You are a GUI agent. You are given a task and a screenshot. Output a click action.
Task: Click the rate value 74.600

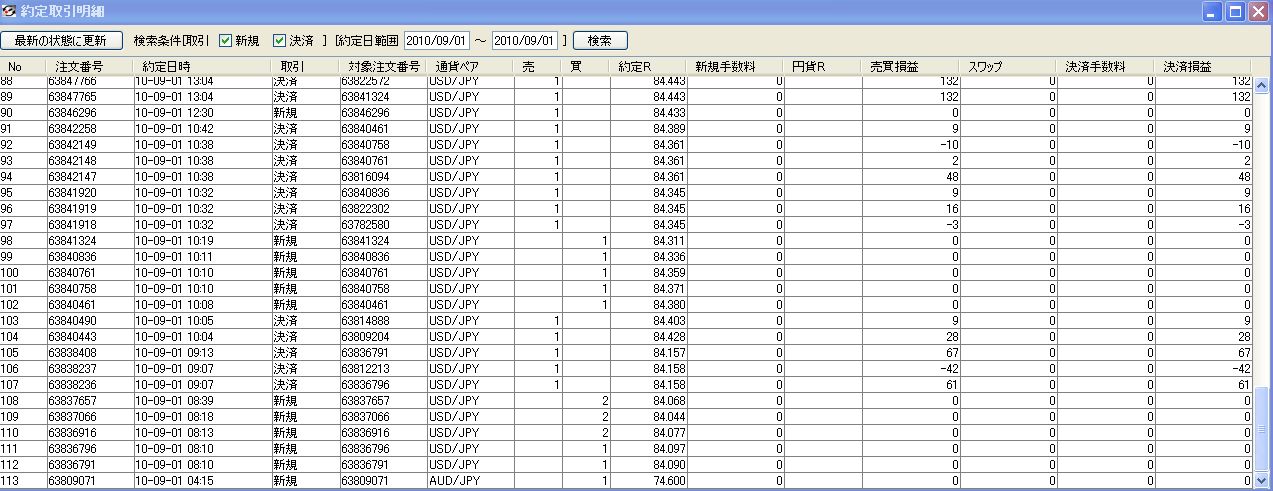point(668,481)
